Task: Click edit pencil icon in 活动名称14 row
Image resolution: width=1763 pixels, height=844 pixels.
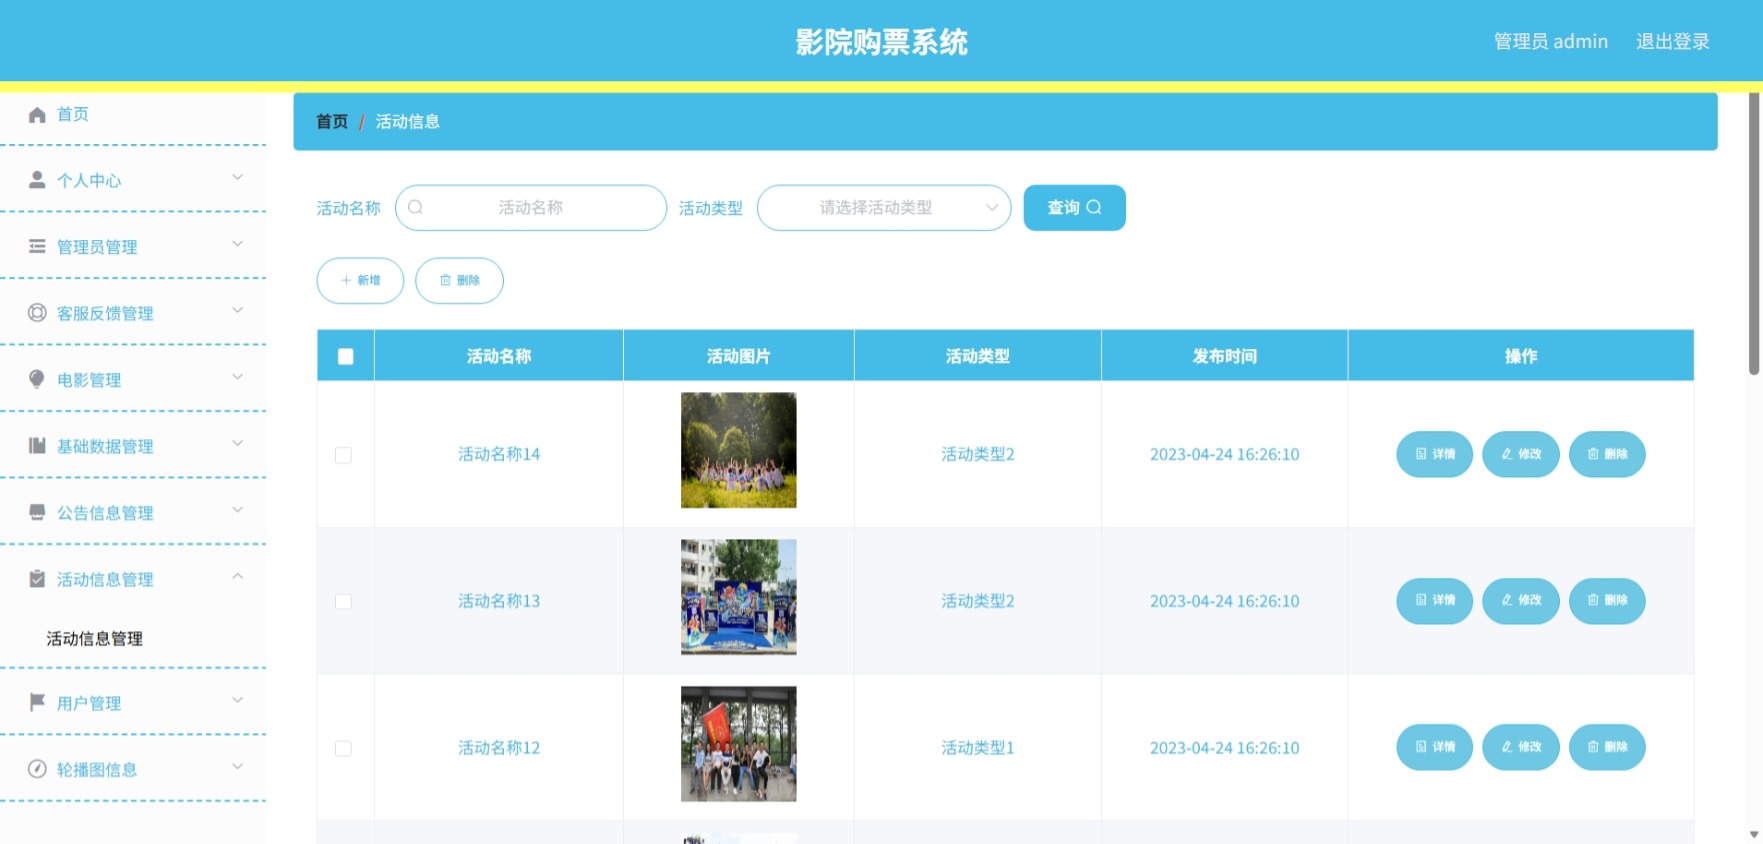Action: tap(1507, 454)
